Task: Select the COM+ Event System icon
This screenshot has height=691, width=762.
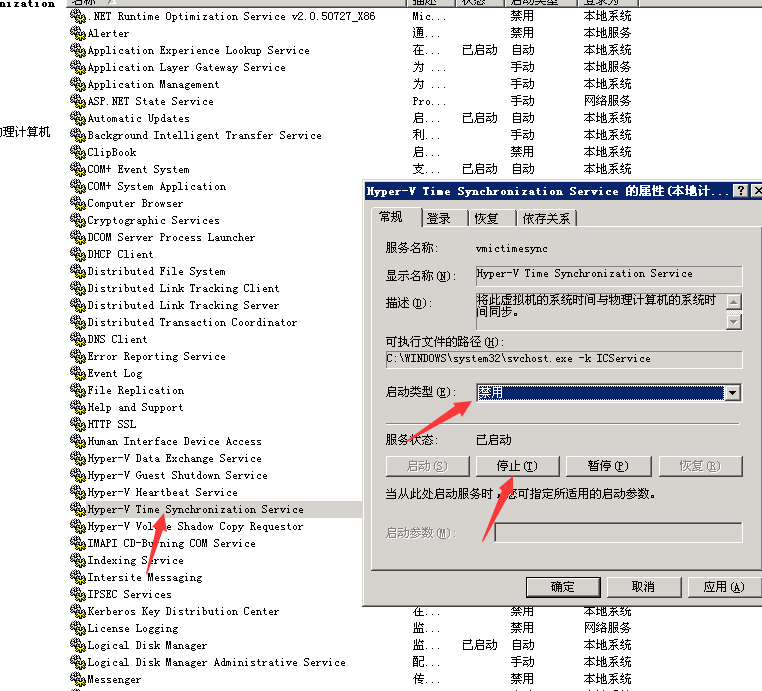Action: [78, 169]
